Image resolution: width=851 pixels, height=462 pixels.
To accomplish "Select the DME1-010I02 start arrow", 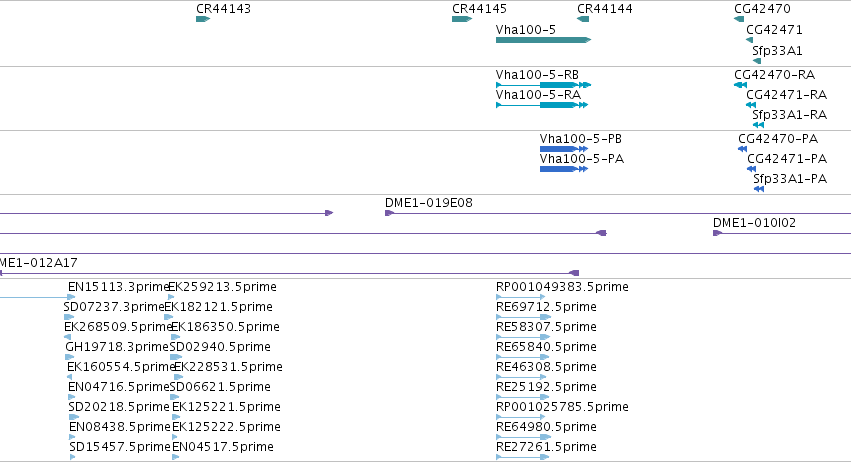I will coord(717,233).
